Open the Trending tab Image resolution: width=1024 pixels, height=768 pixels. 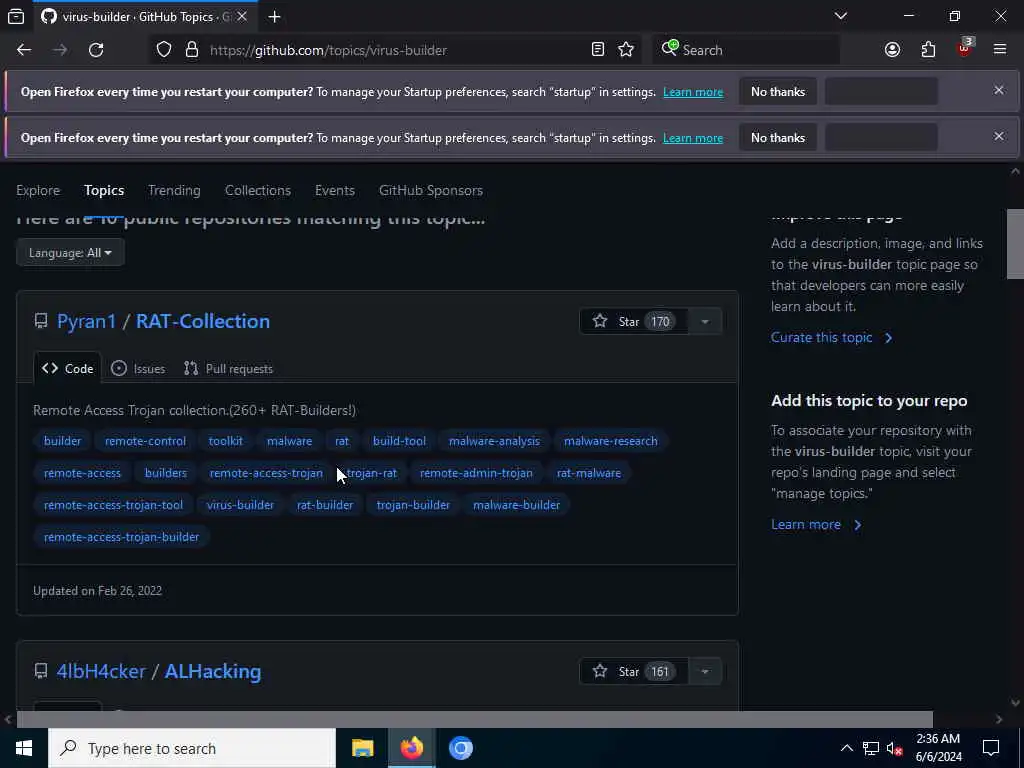pos(174,191)
